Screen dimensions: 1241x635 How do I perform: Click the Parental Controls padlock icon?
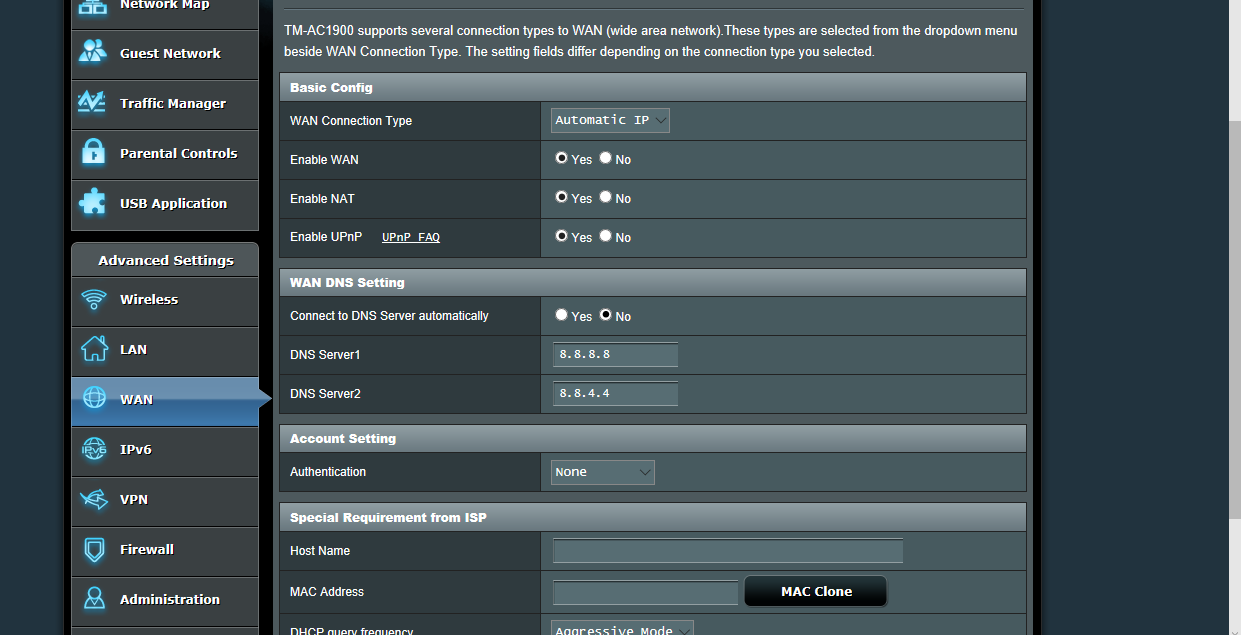(93, 153)
